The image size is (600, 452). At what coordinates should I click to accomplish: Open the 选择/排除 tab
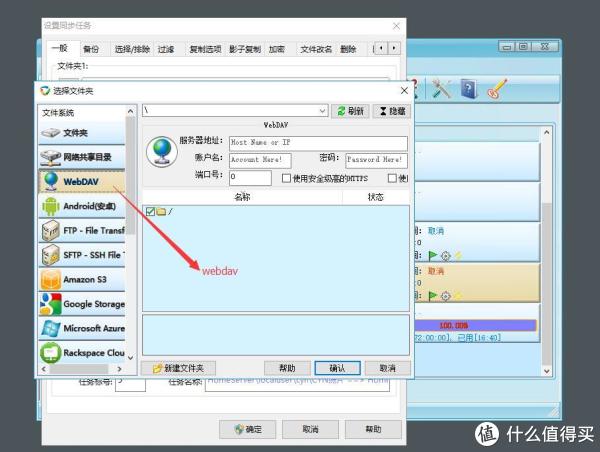click(x=132, y=49)
